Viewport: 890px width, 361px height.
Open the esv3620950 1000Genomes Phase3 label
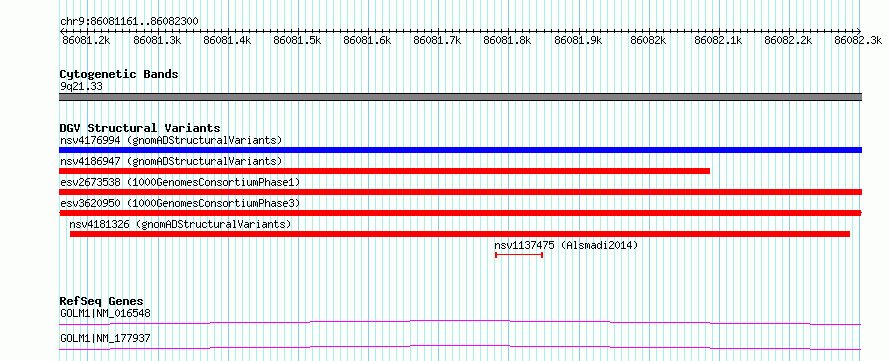point(180,203)
